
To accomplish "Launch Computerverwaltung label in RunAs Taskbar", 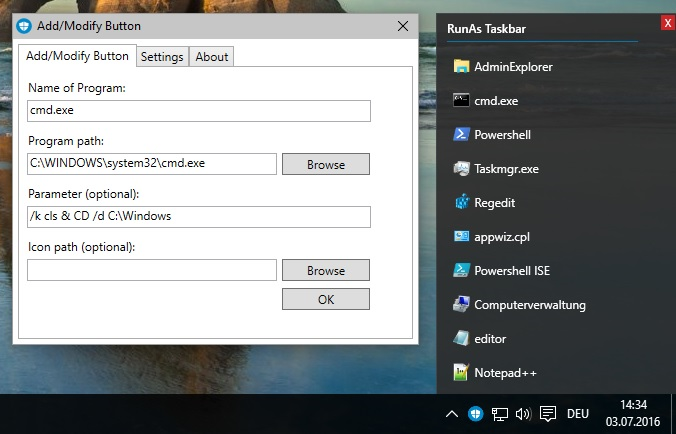I will 530,305.
